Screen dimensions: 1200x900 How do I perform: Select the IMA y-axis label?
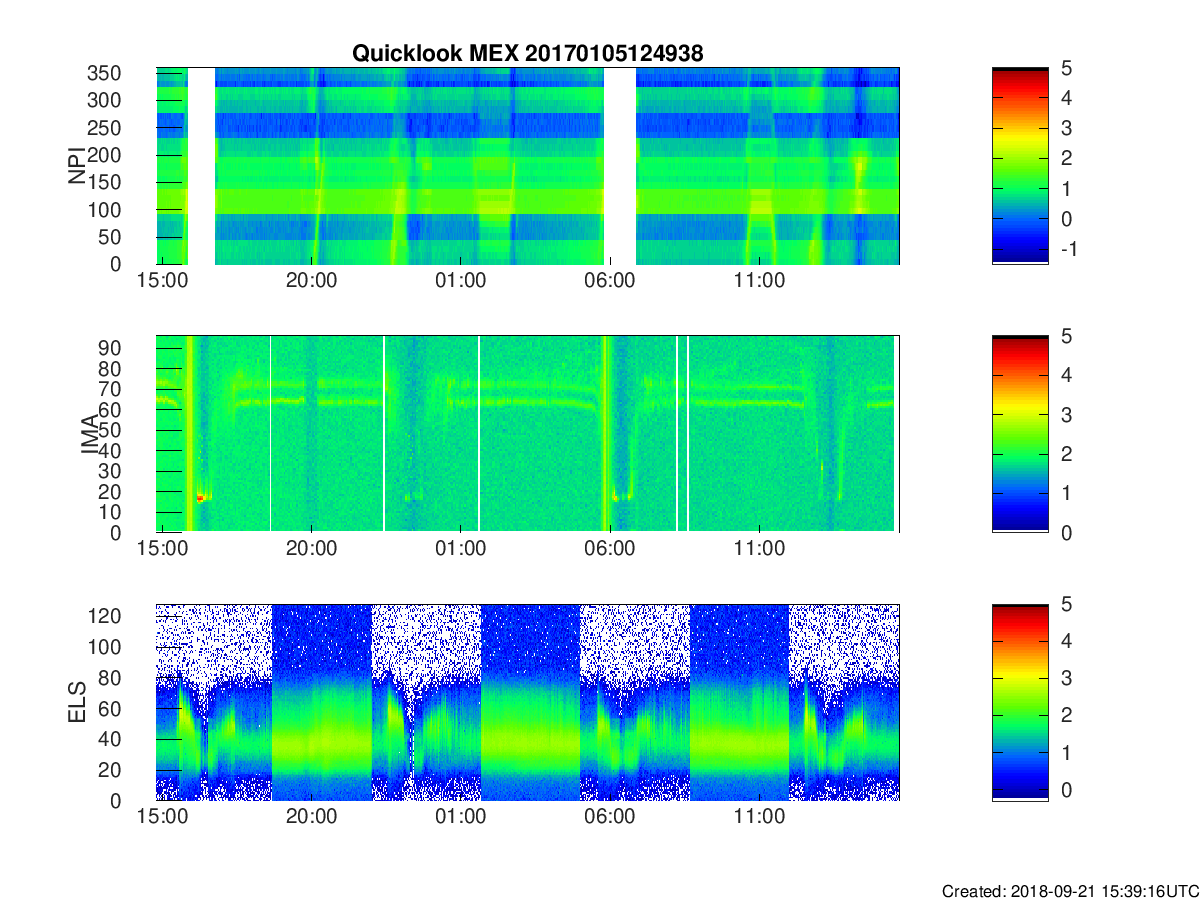click(92, 435)
